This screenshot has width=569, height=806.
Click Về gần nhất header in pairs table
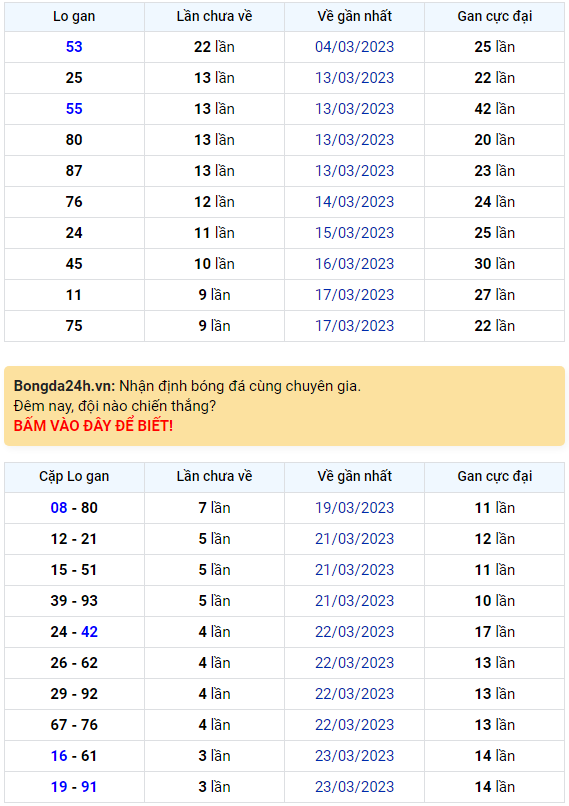[355, 477]
